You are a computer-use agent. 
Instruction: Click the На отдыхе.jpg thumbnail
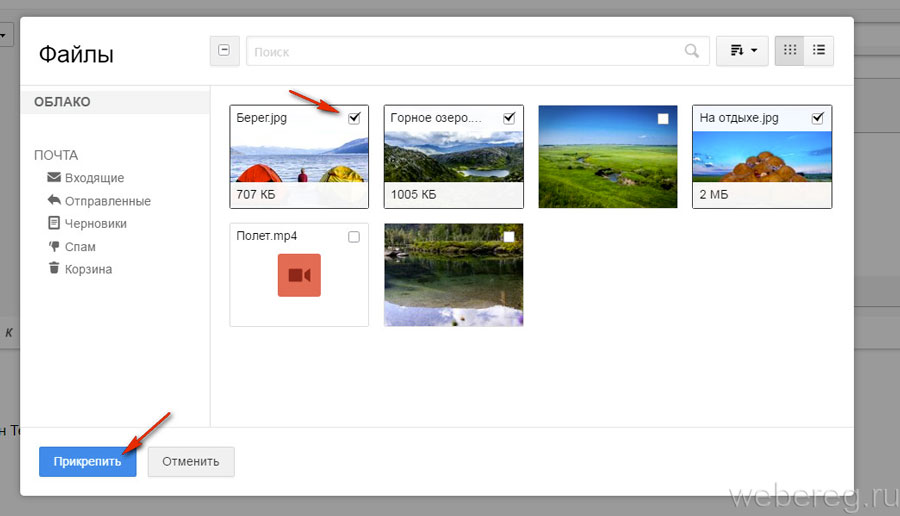(762, 157)
